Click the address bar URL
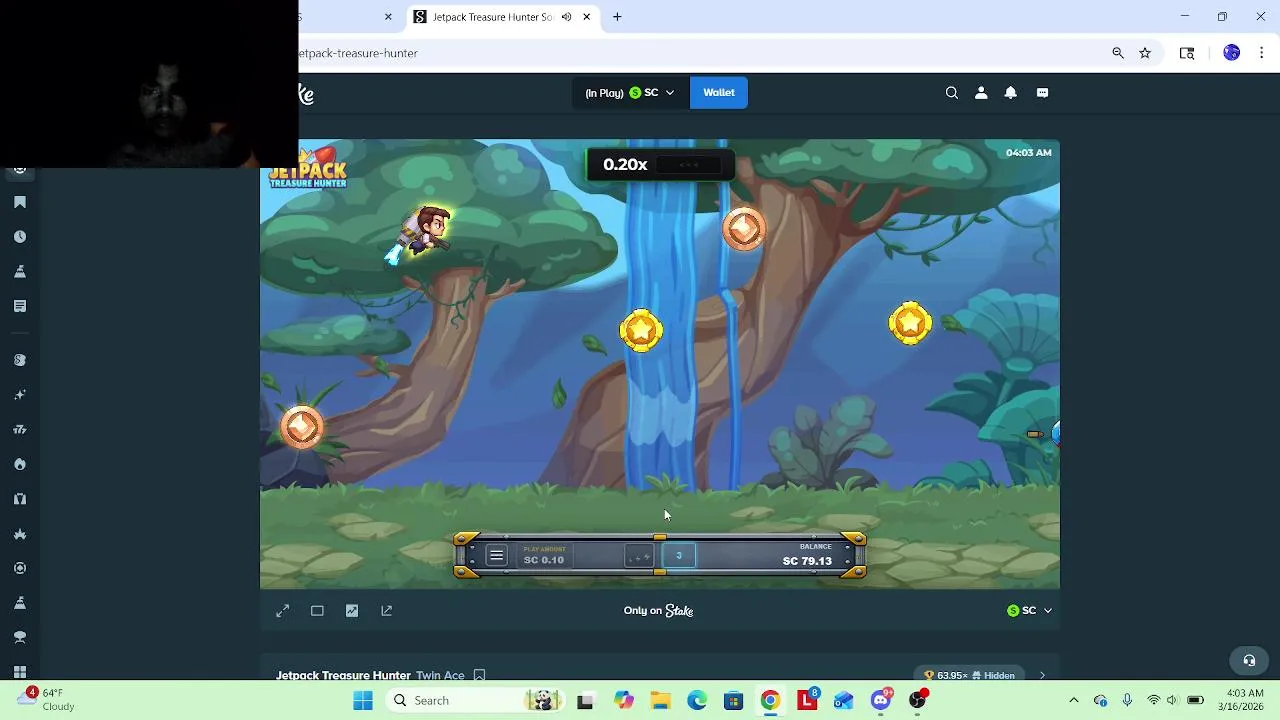Viewport: 1280px width, 720px height. (358, 53)
